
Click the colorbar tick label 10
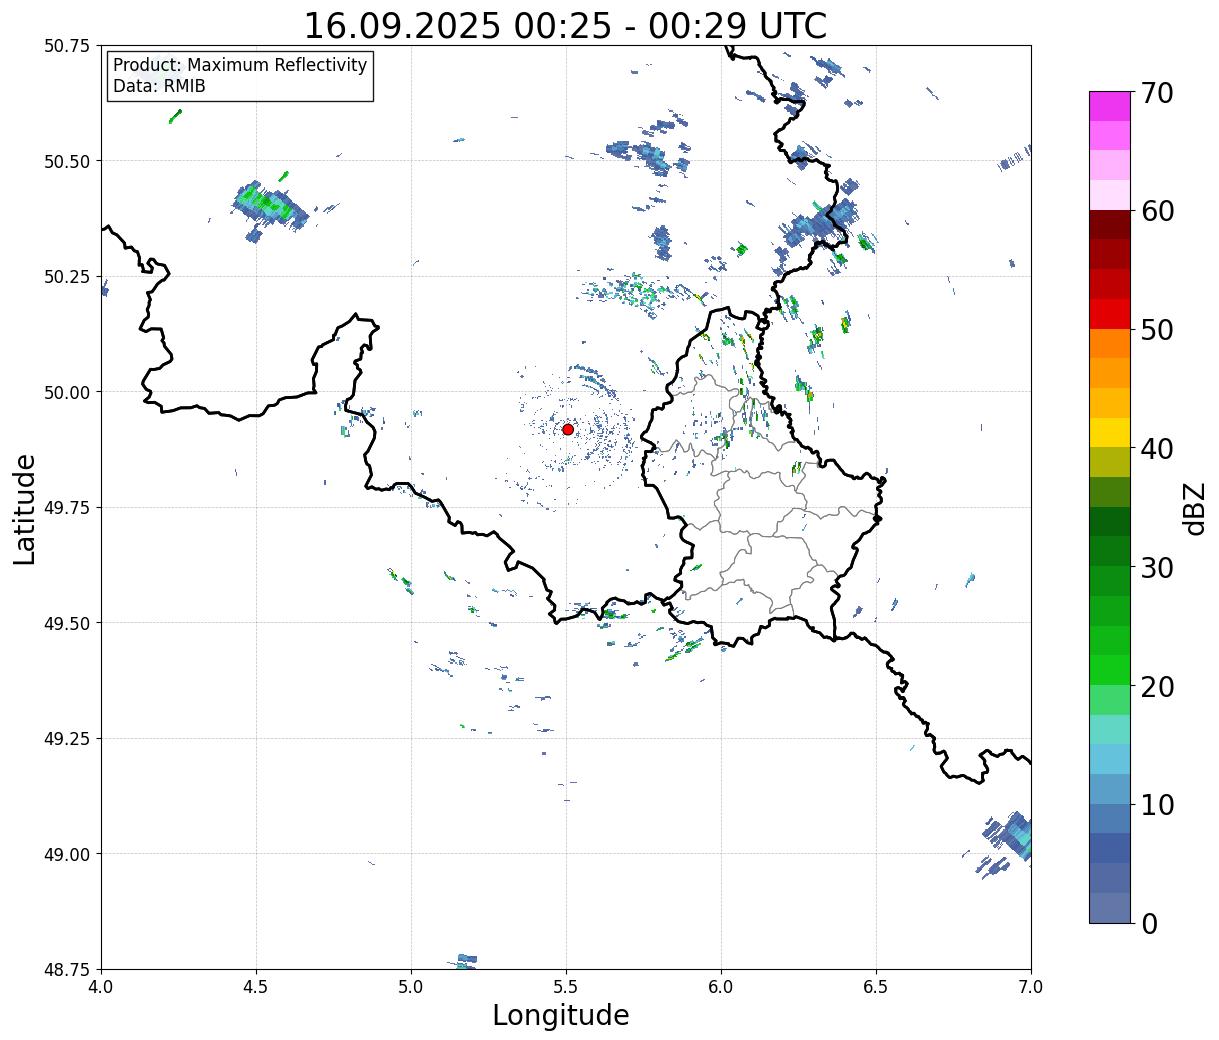click(x=1157, y=805)
